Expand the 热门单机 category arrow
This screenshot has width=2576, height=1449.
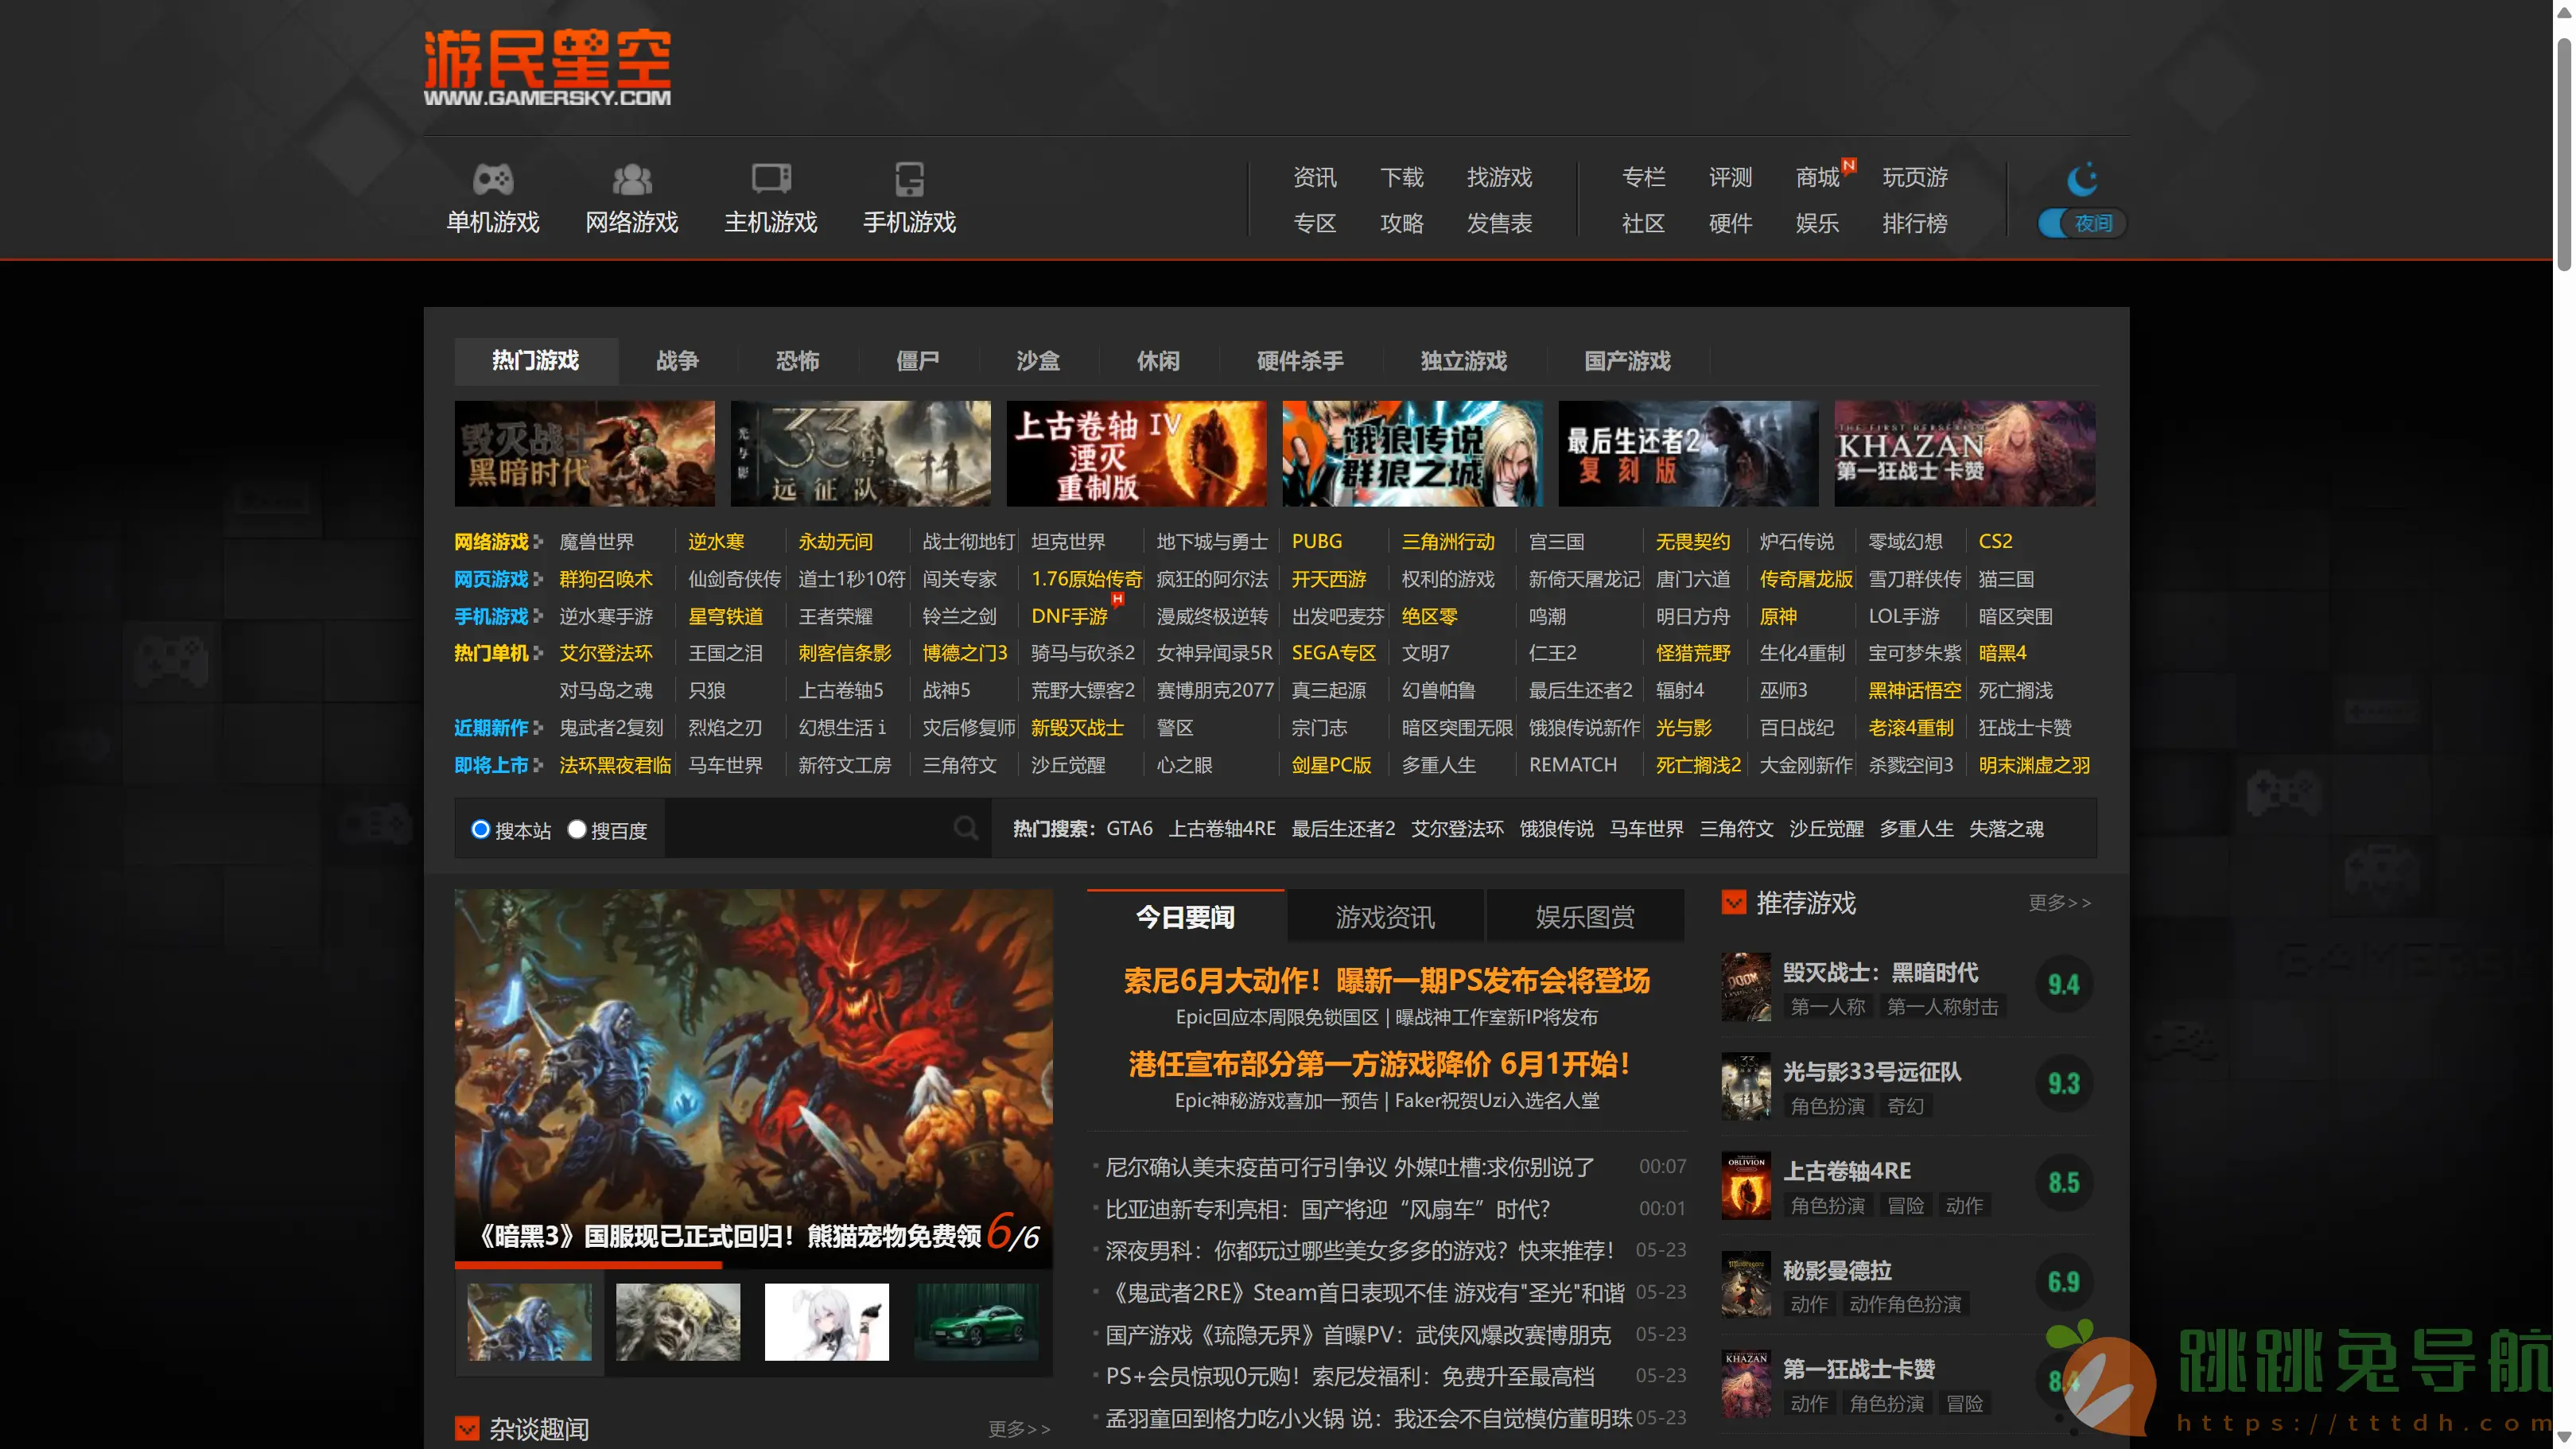(538, 653)
